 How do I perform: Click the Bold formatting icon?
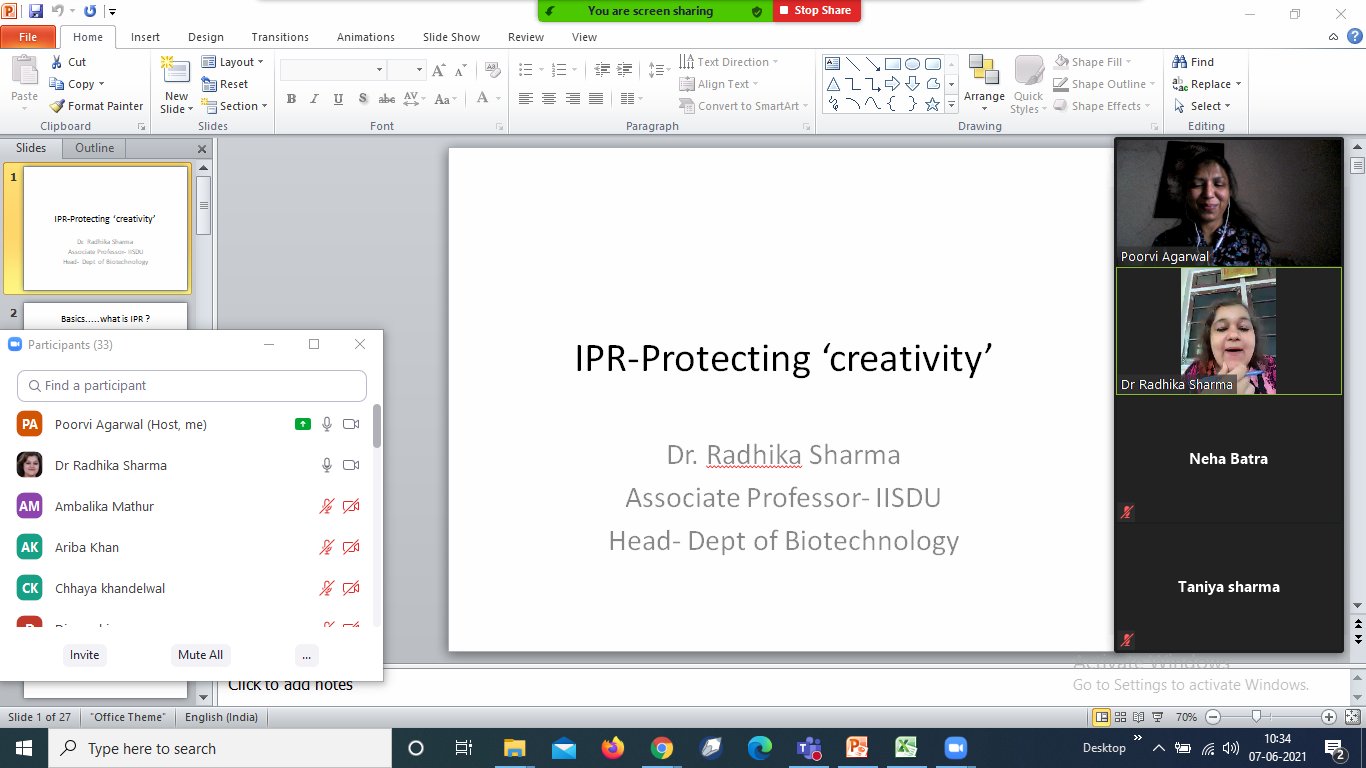tap(291, 99)
